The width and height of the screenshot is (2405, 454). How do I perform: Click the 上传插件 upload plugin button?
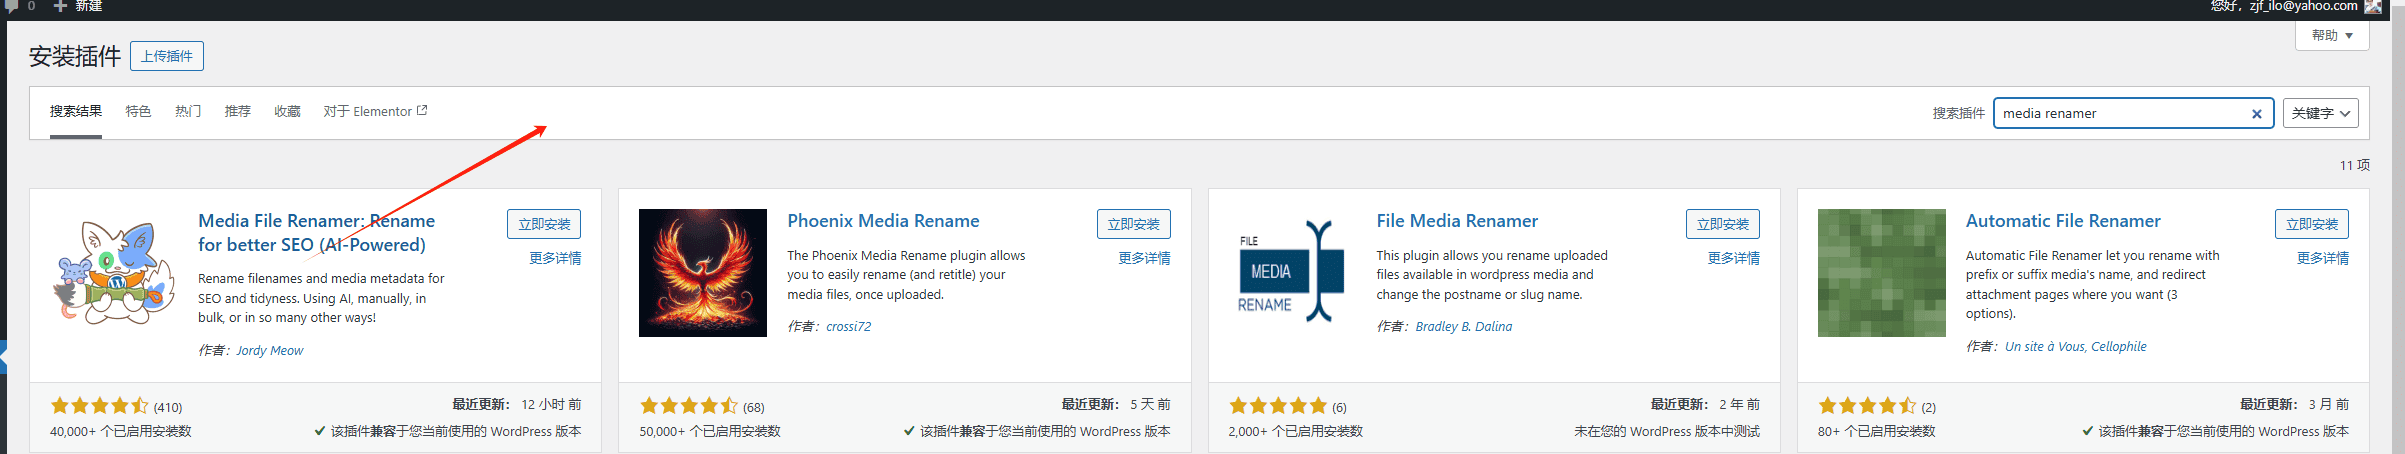click(167, 56)
